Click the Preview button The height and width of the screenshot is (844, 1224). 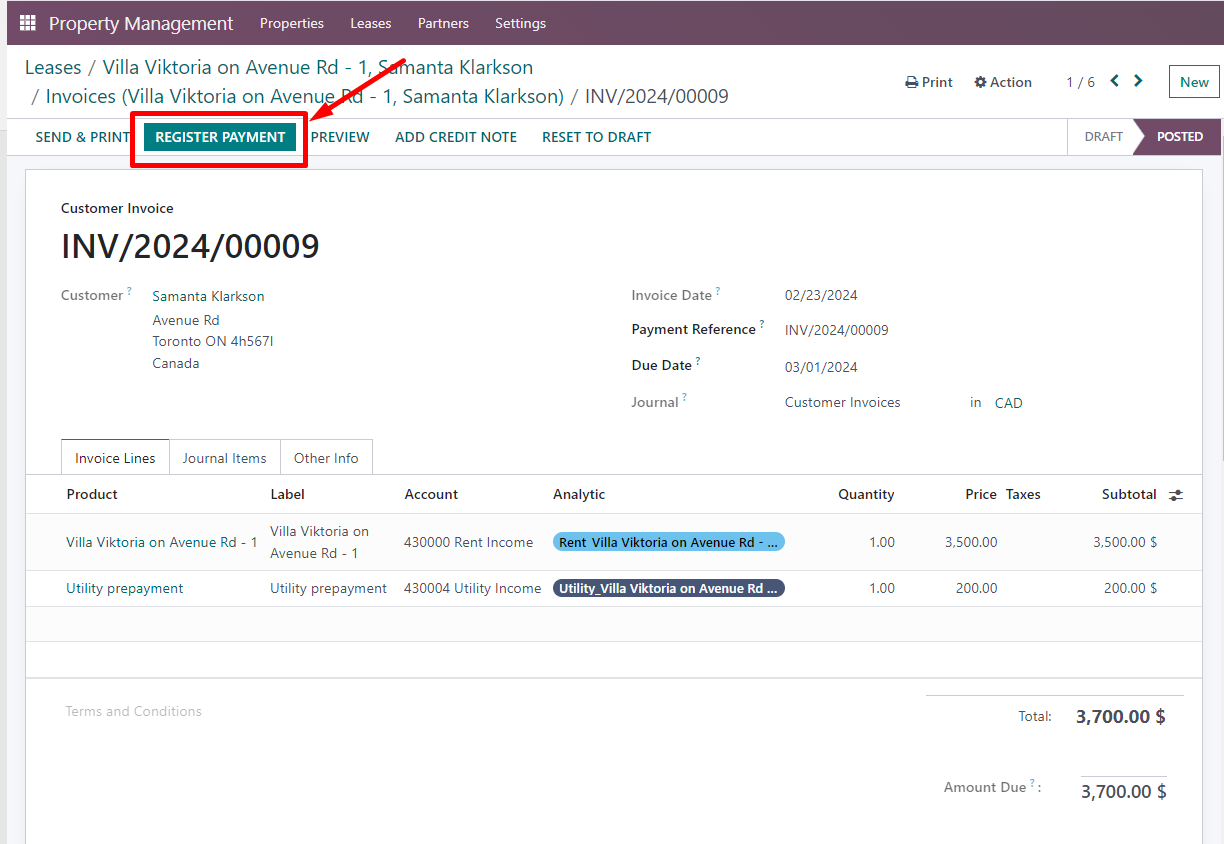coord(340,137)
